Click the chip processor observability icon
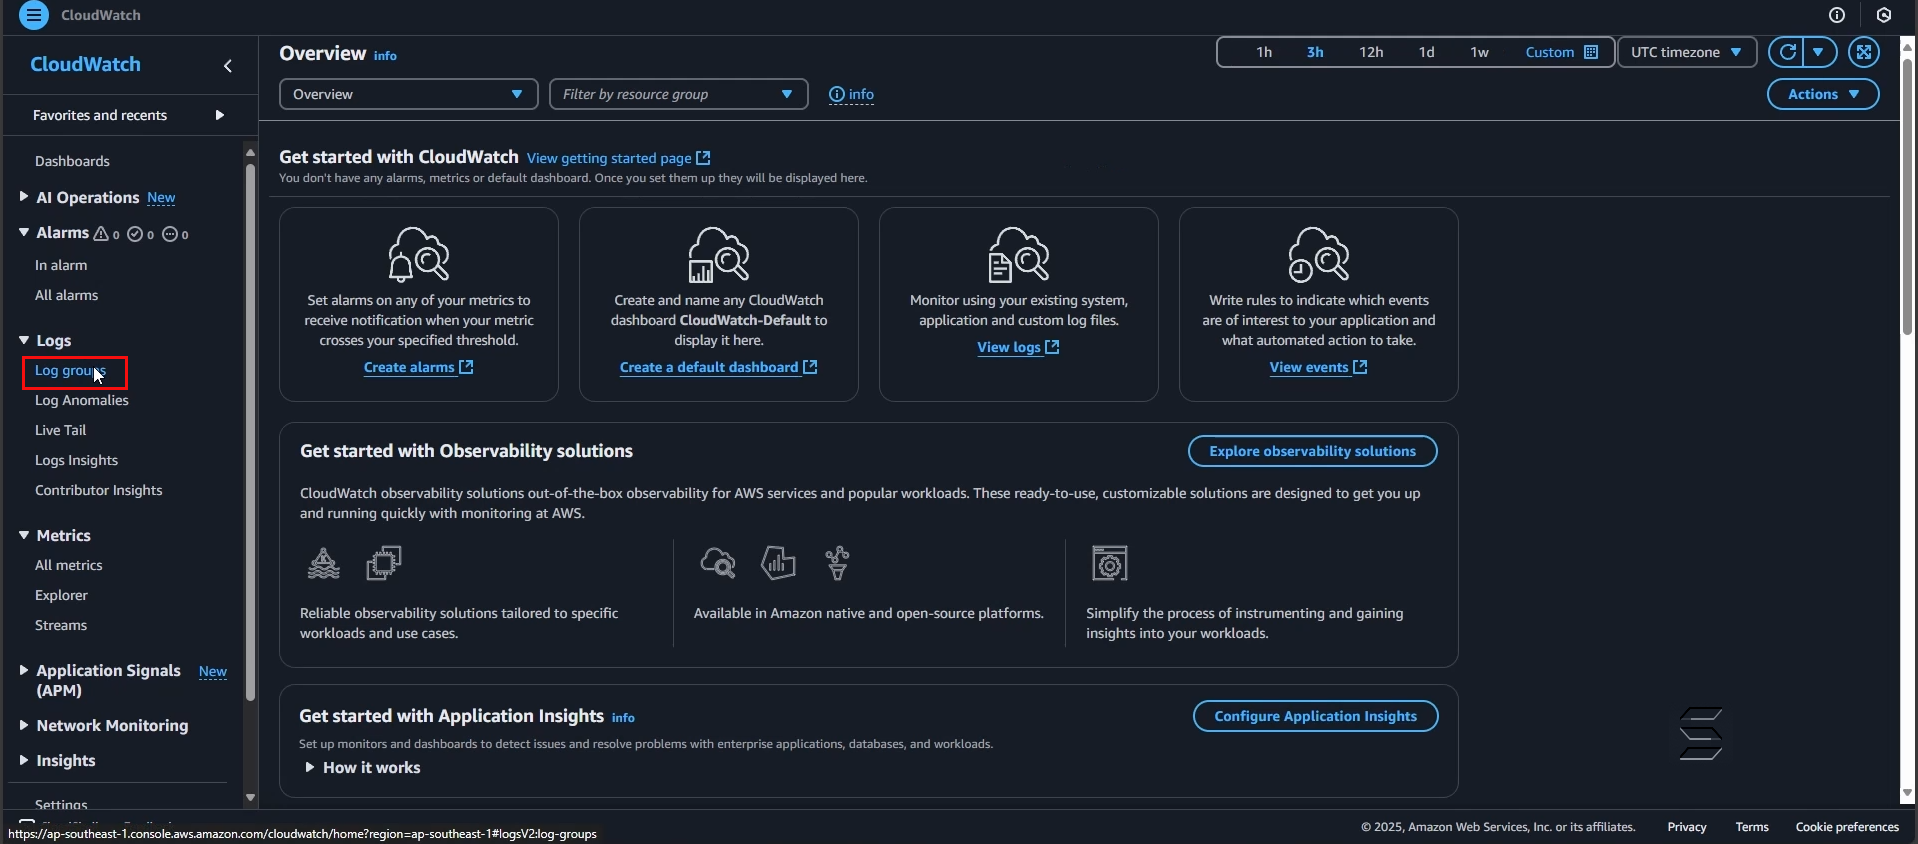This screenshot has width=1918, height=844. [384, 563]
